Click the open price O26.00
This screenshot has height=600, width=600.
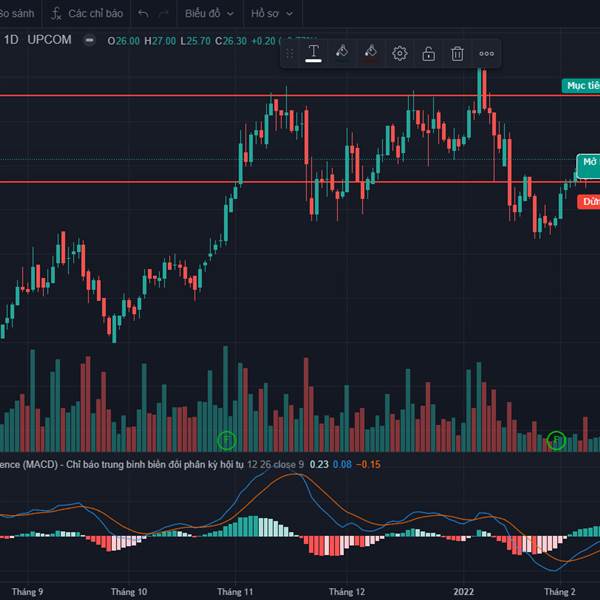pyautogui.click(x=123, y=41)
